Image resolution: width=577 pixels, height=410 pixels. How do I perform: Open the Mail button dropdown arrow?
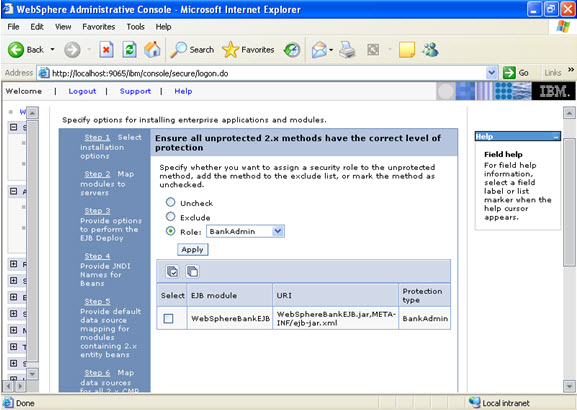pyautogui.click(x=331, y=50)
